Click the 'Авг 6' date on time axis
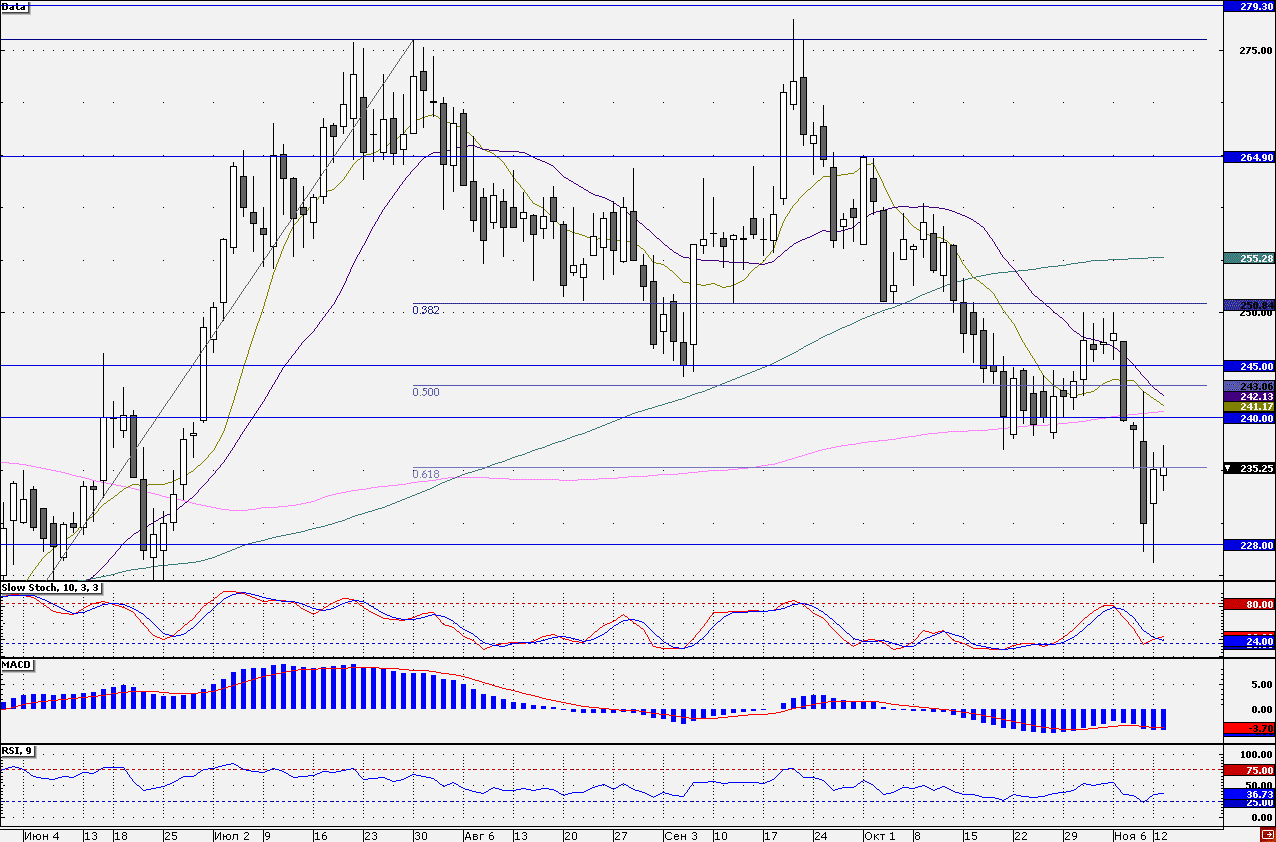The image size is (1276, 842). (479, 835)
